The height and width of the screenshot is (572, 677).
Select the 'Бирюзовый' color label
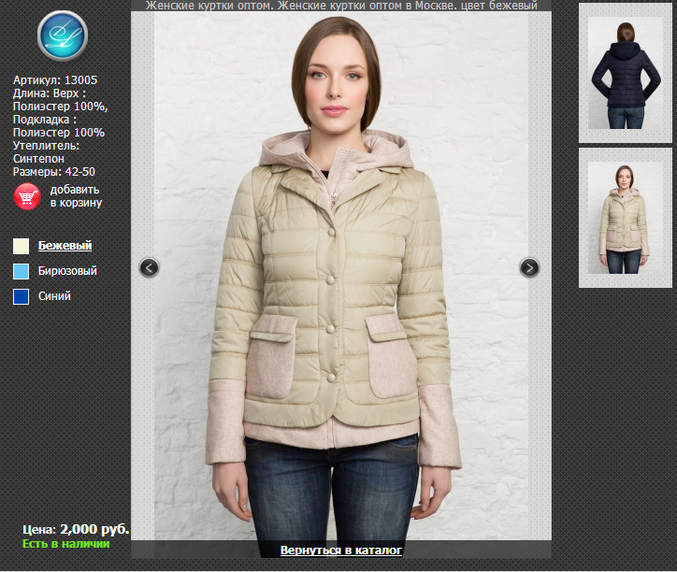(68, 271)
